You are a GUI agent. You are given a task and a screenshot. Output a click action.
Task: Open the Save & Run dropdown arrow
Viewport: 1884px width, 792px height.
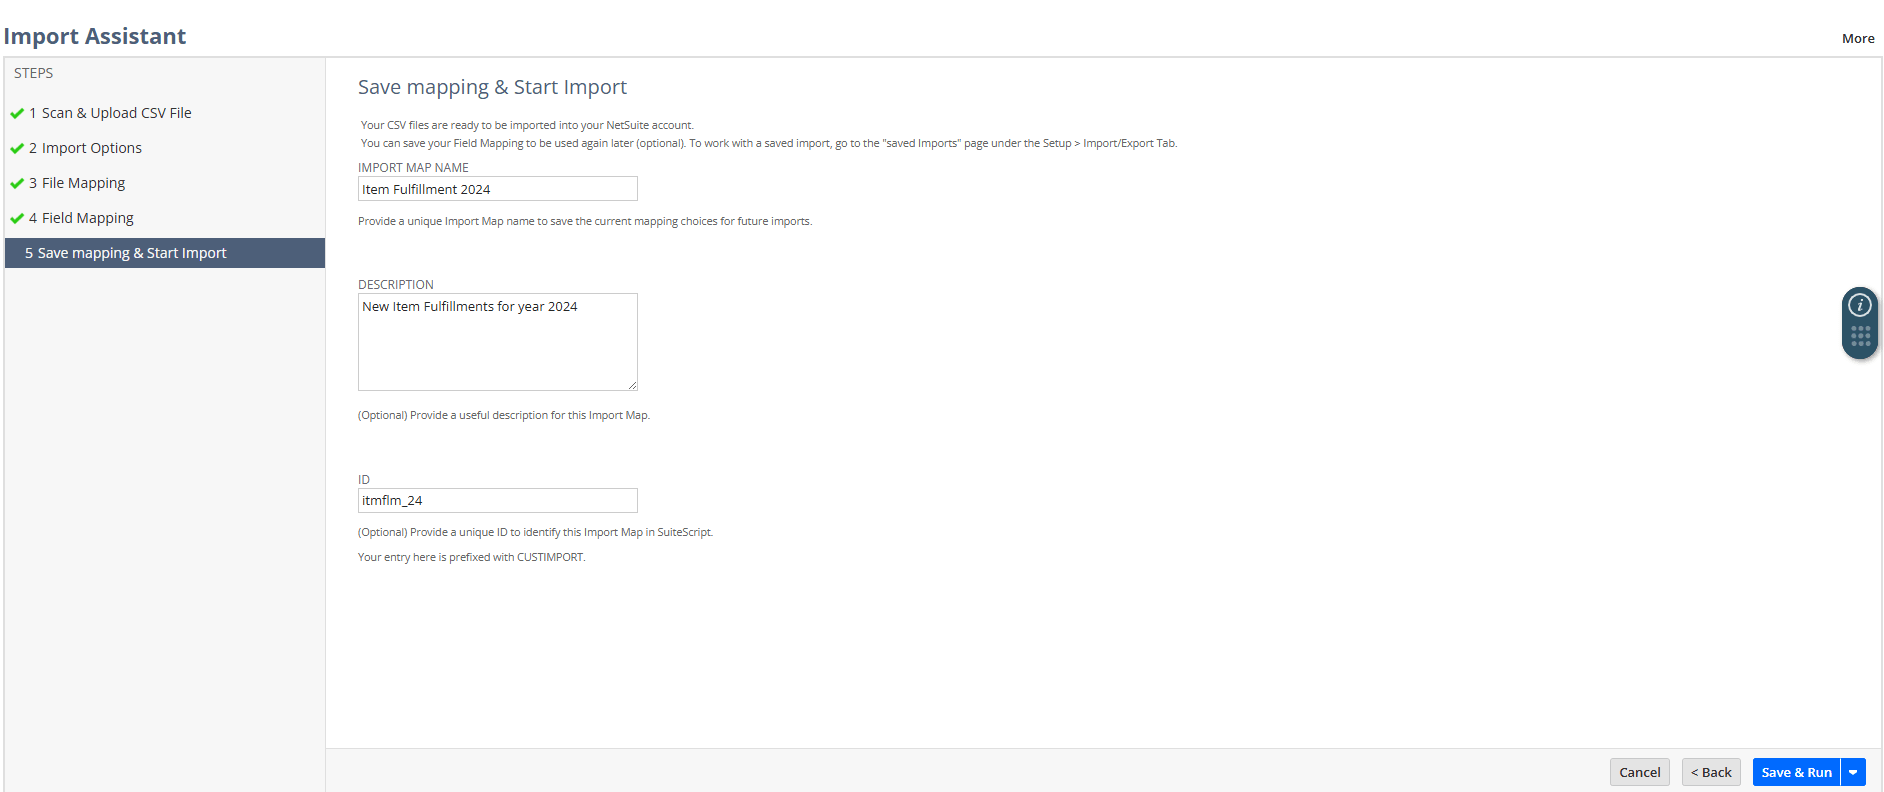[x=1853, y=772]
